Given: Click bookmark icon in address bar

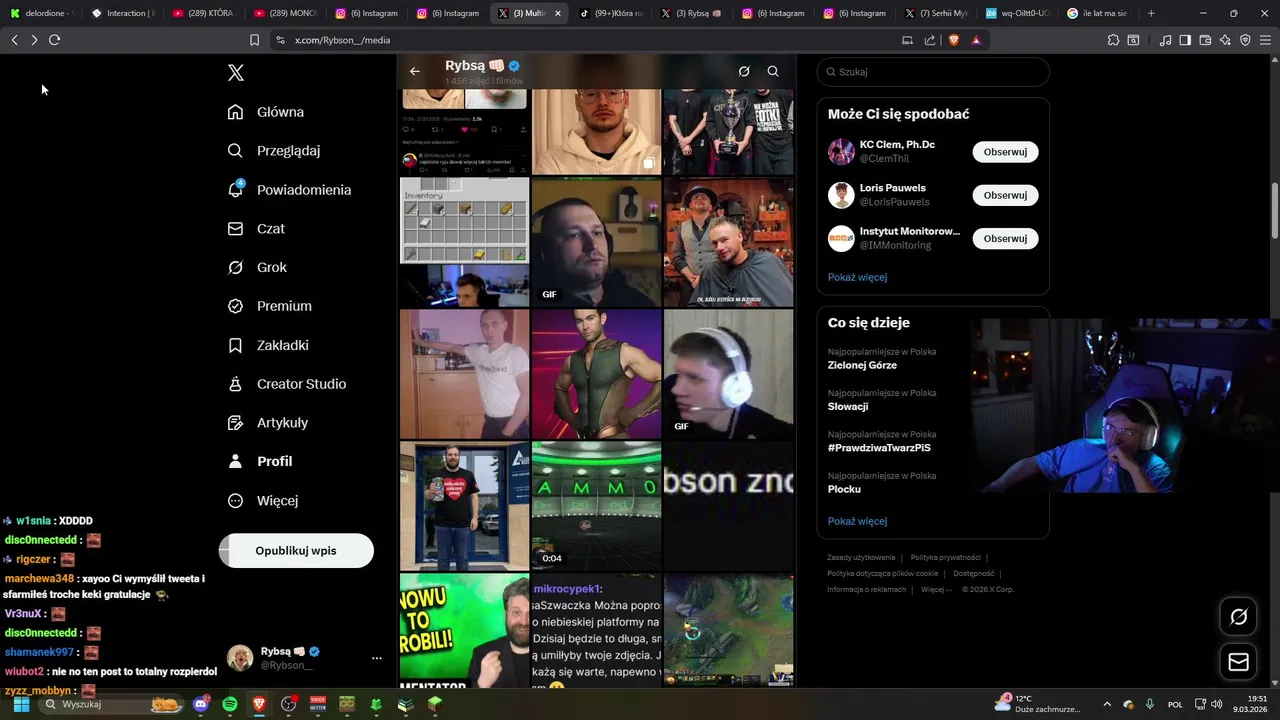Looking at the screenshot, I should 254,40.
